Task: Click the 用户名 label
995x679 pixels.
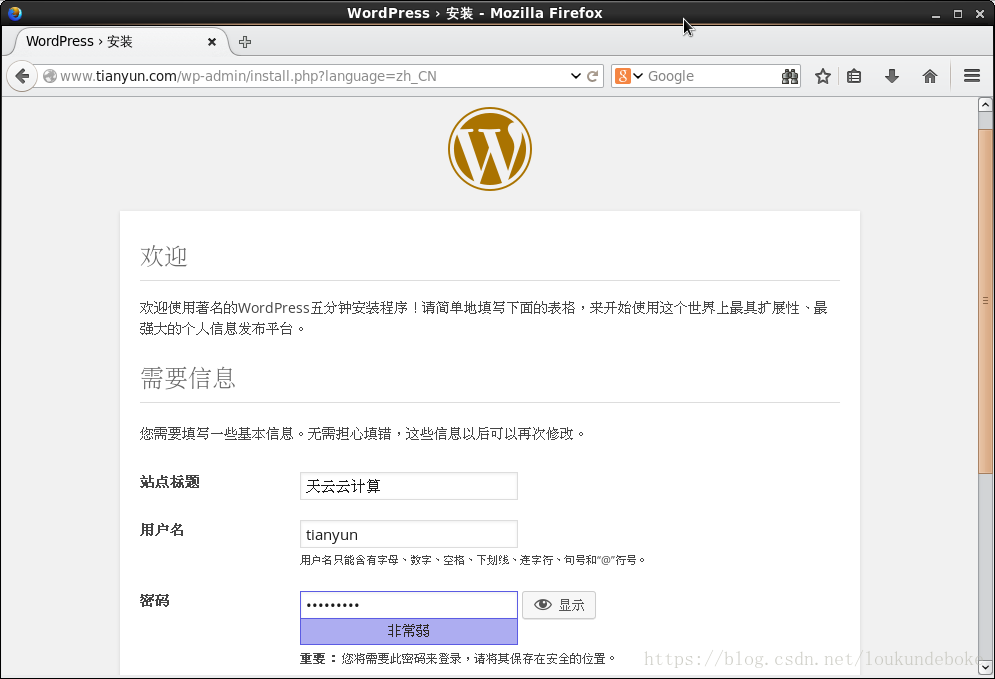Action: [162, 530]
